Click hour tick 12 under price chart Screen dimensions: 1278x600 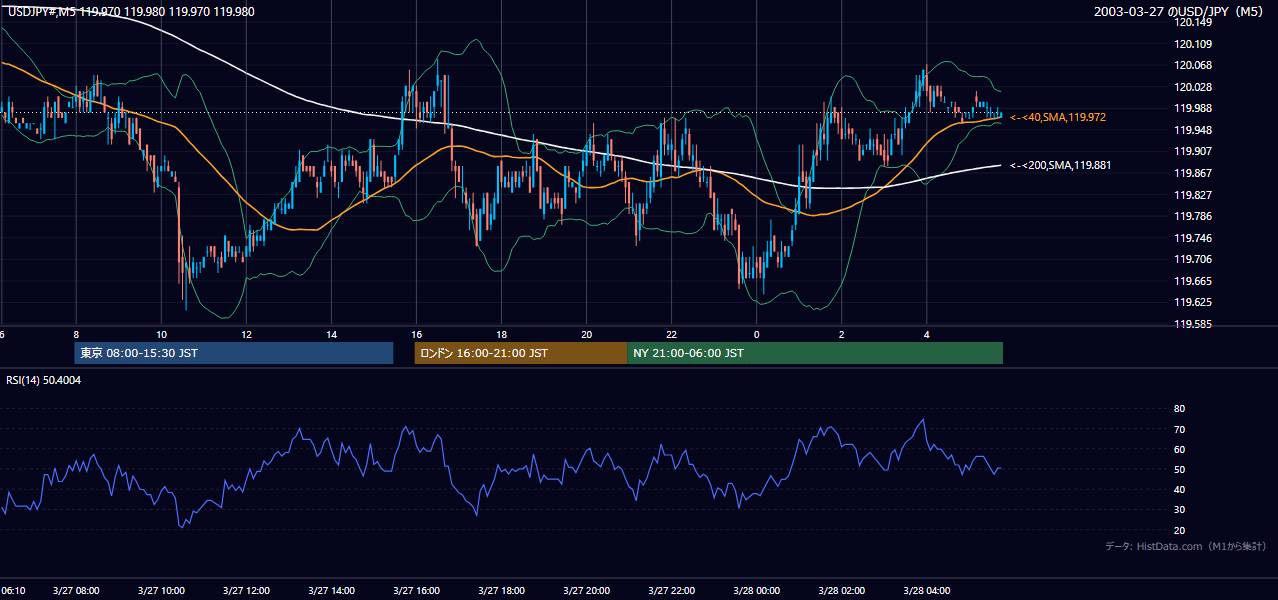[246, 334]
